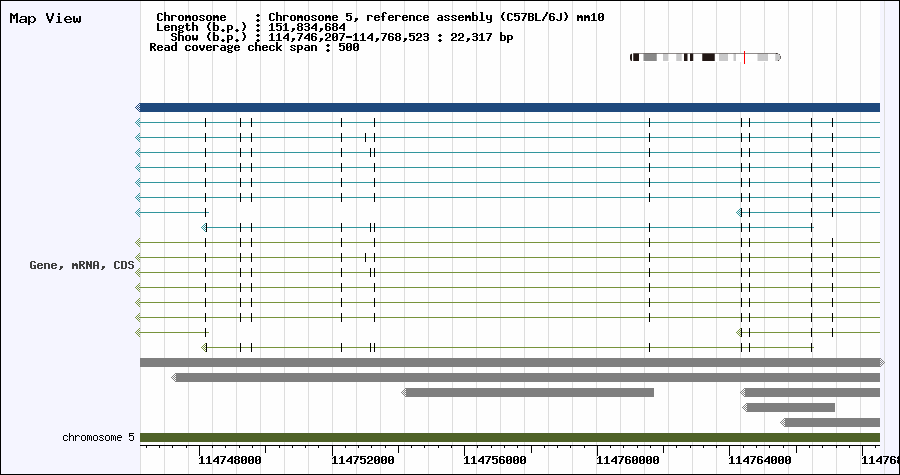Click the 'Read coverage check span : 500' text

click(254, 48)
